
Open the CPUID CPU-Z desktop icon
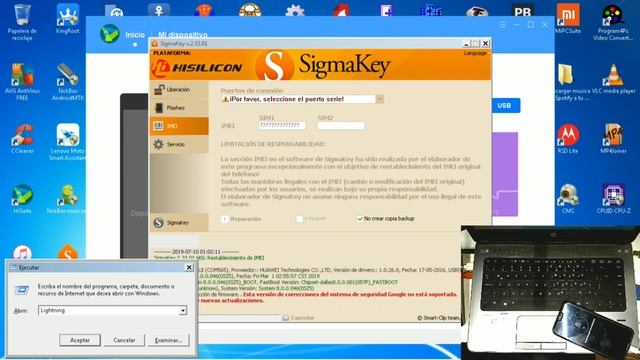[x=613, y=198]
